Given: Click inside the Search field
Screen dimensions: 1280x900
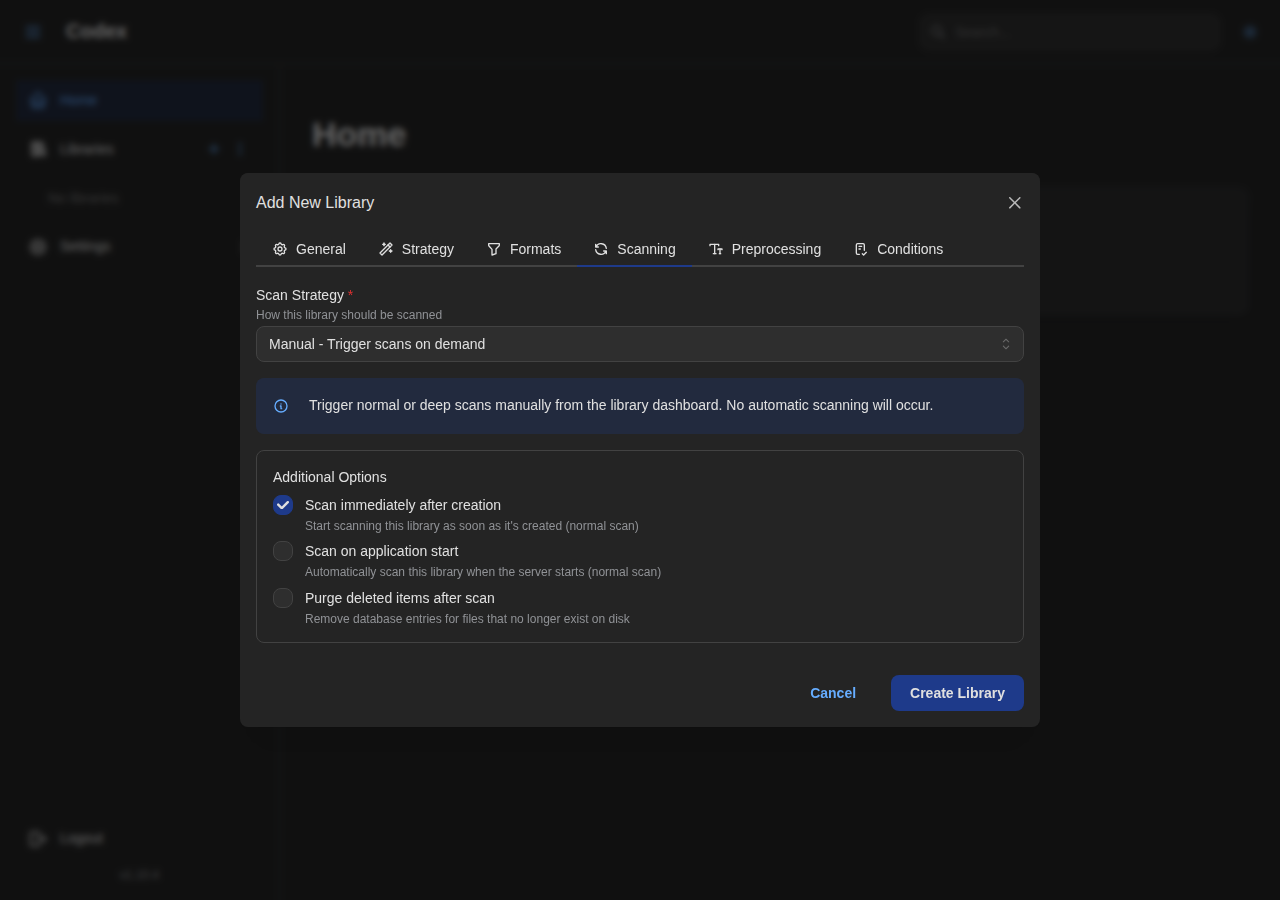Looking at the screenshot, I should 1070,31.
